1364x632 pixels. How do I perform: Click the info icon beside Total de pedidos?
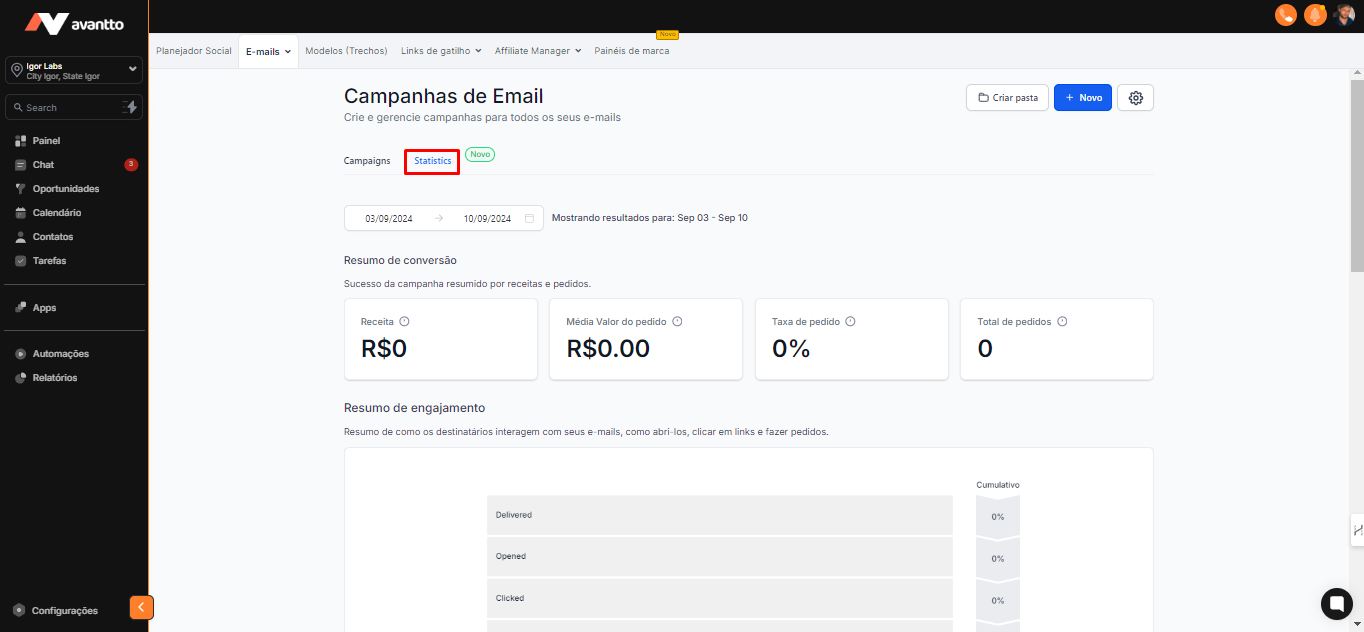point(1062,322)
